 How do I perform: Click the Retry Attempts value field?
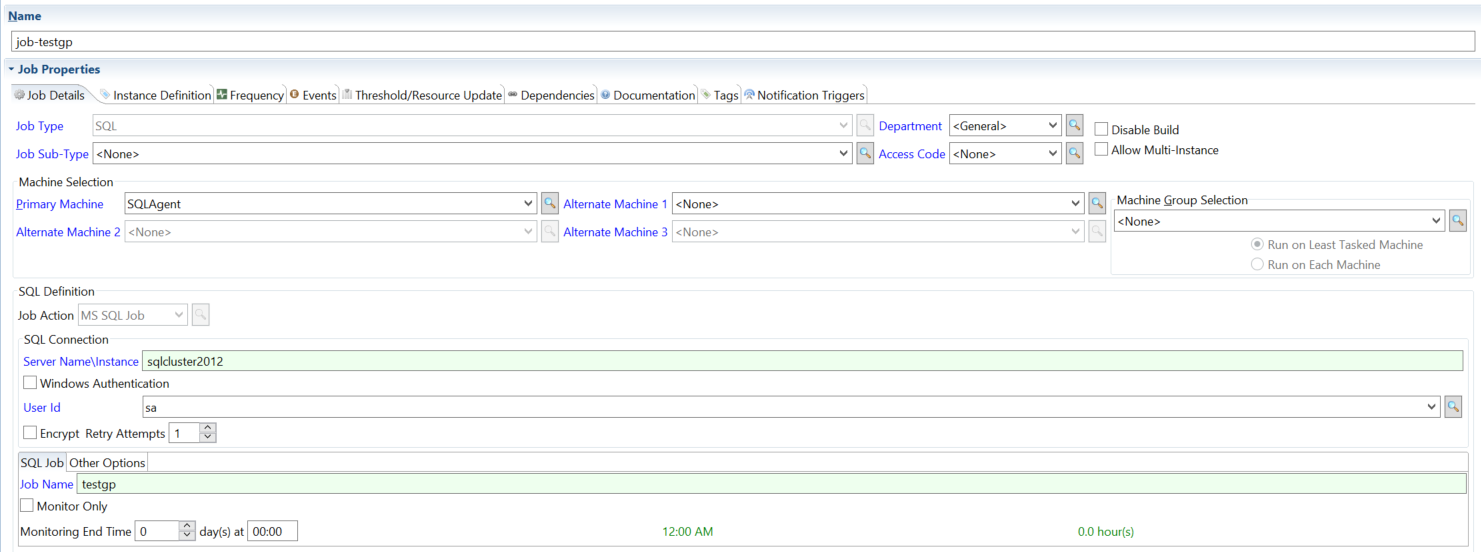click(x=185, y=433)
